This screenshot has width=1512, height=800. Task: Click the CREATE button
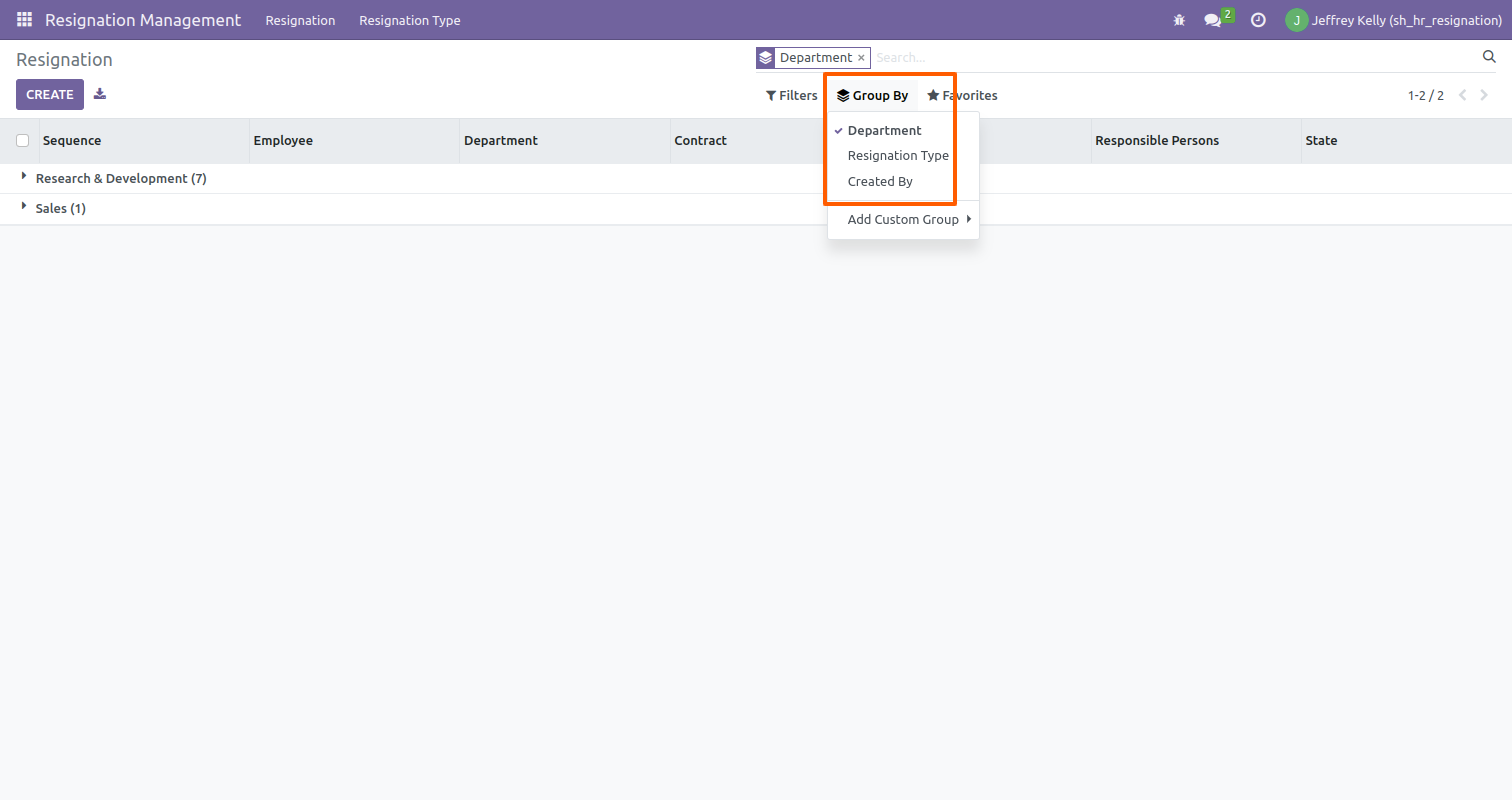point(50,94)
